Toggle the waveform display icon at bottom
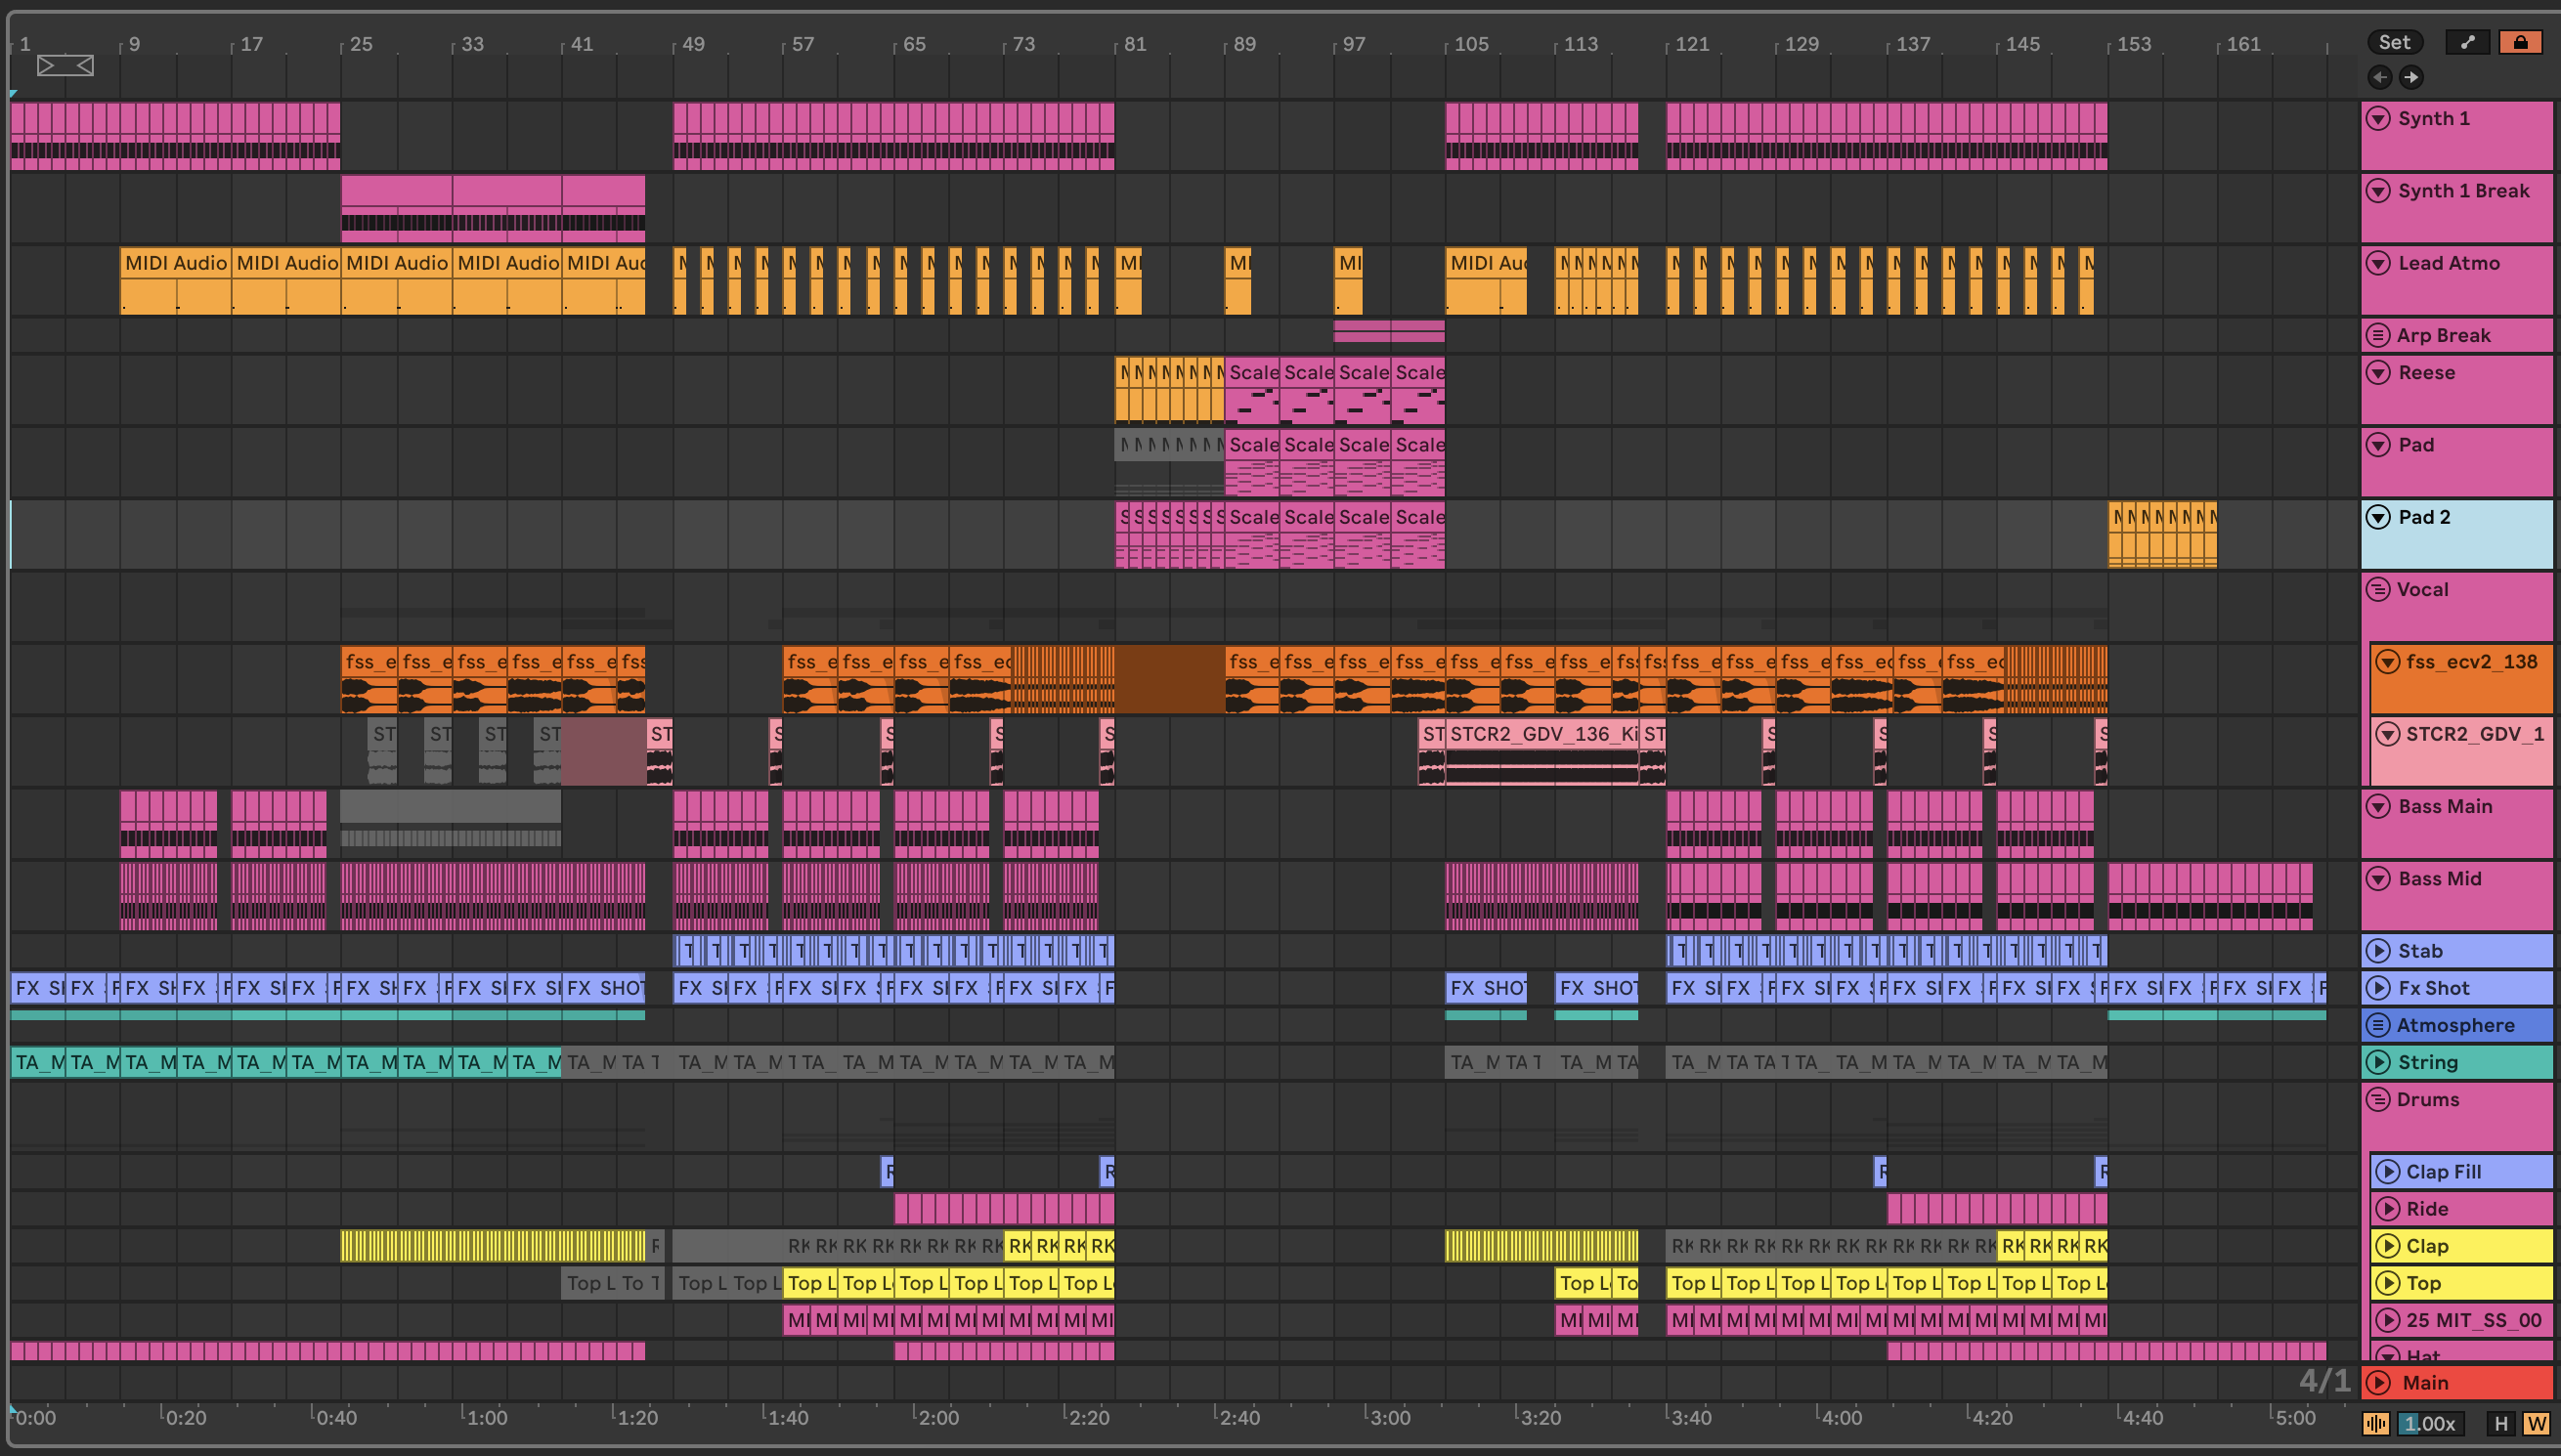The image size is (2561, 1456). (x=2376, y=1423)
